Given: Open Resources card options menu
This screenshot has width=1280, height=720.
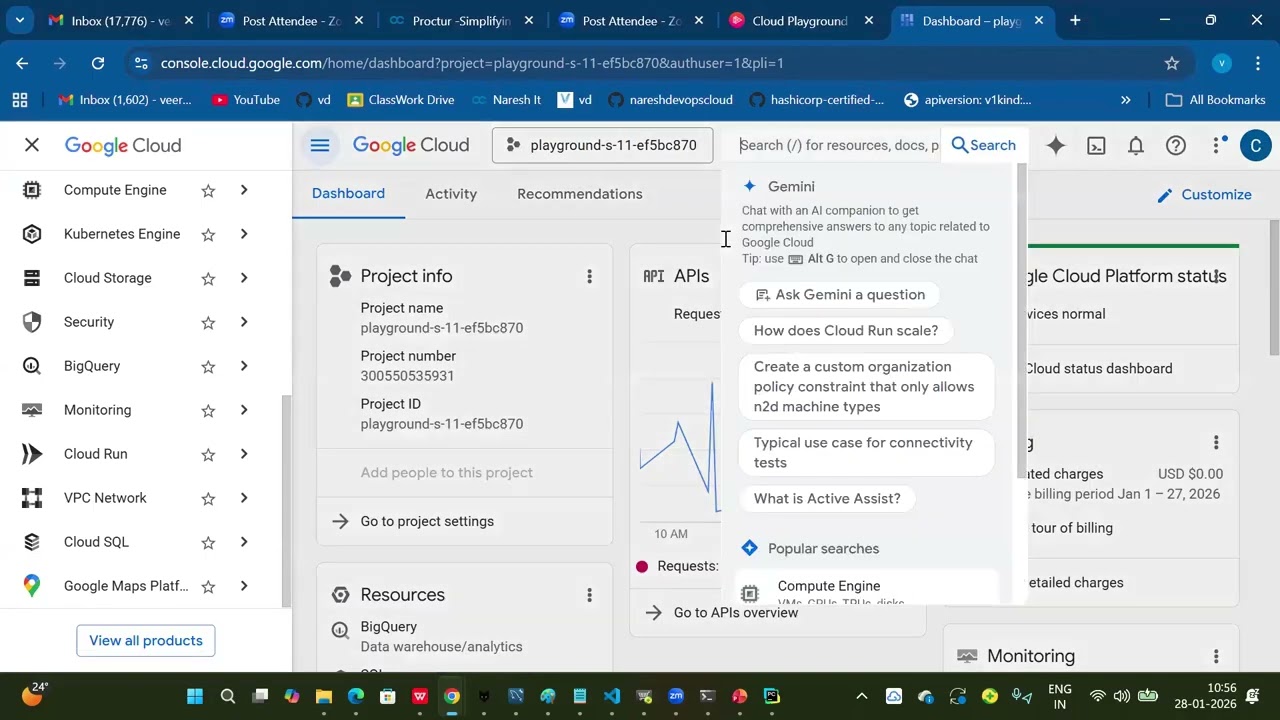Looking at the screenshot, I should coord(589,596).
